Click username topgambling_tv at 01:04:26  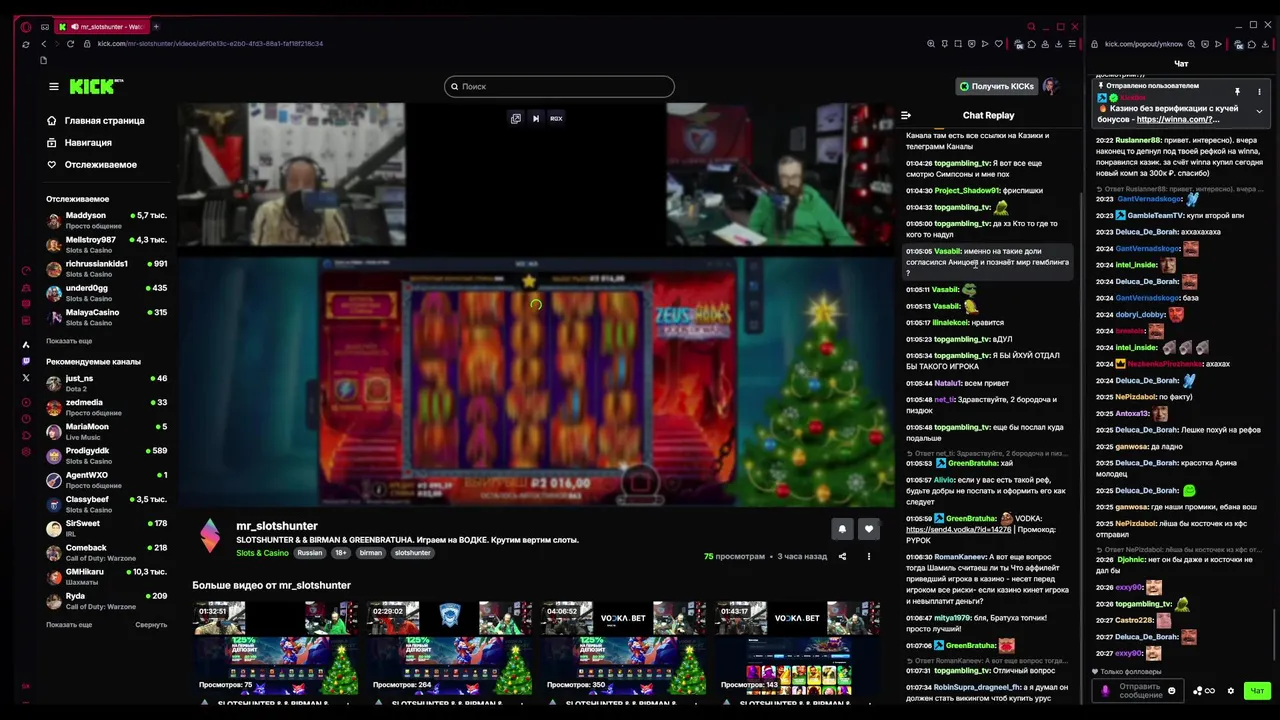coord(962,163)
